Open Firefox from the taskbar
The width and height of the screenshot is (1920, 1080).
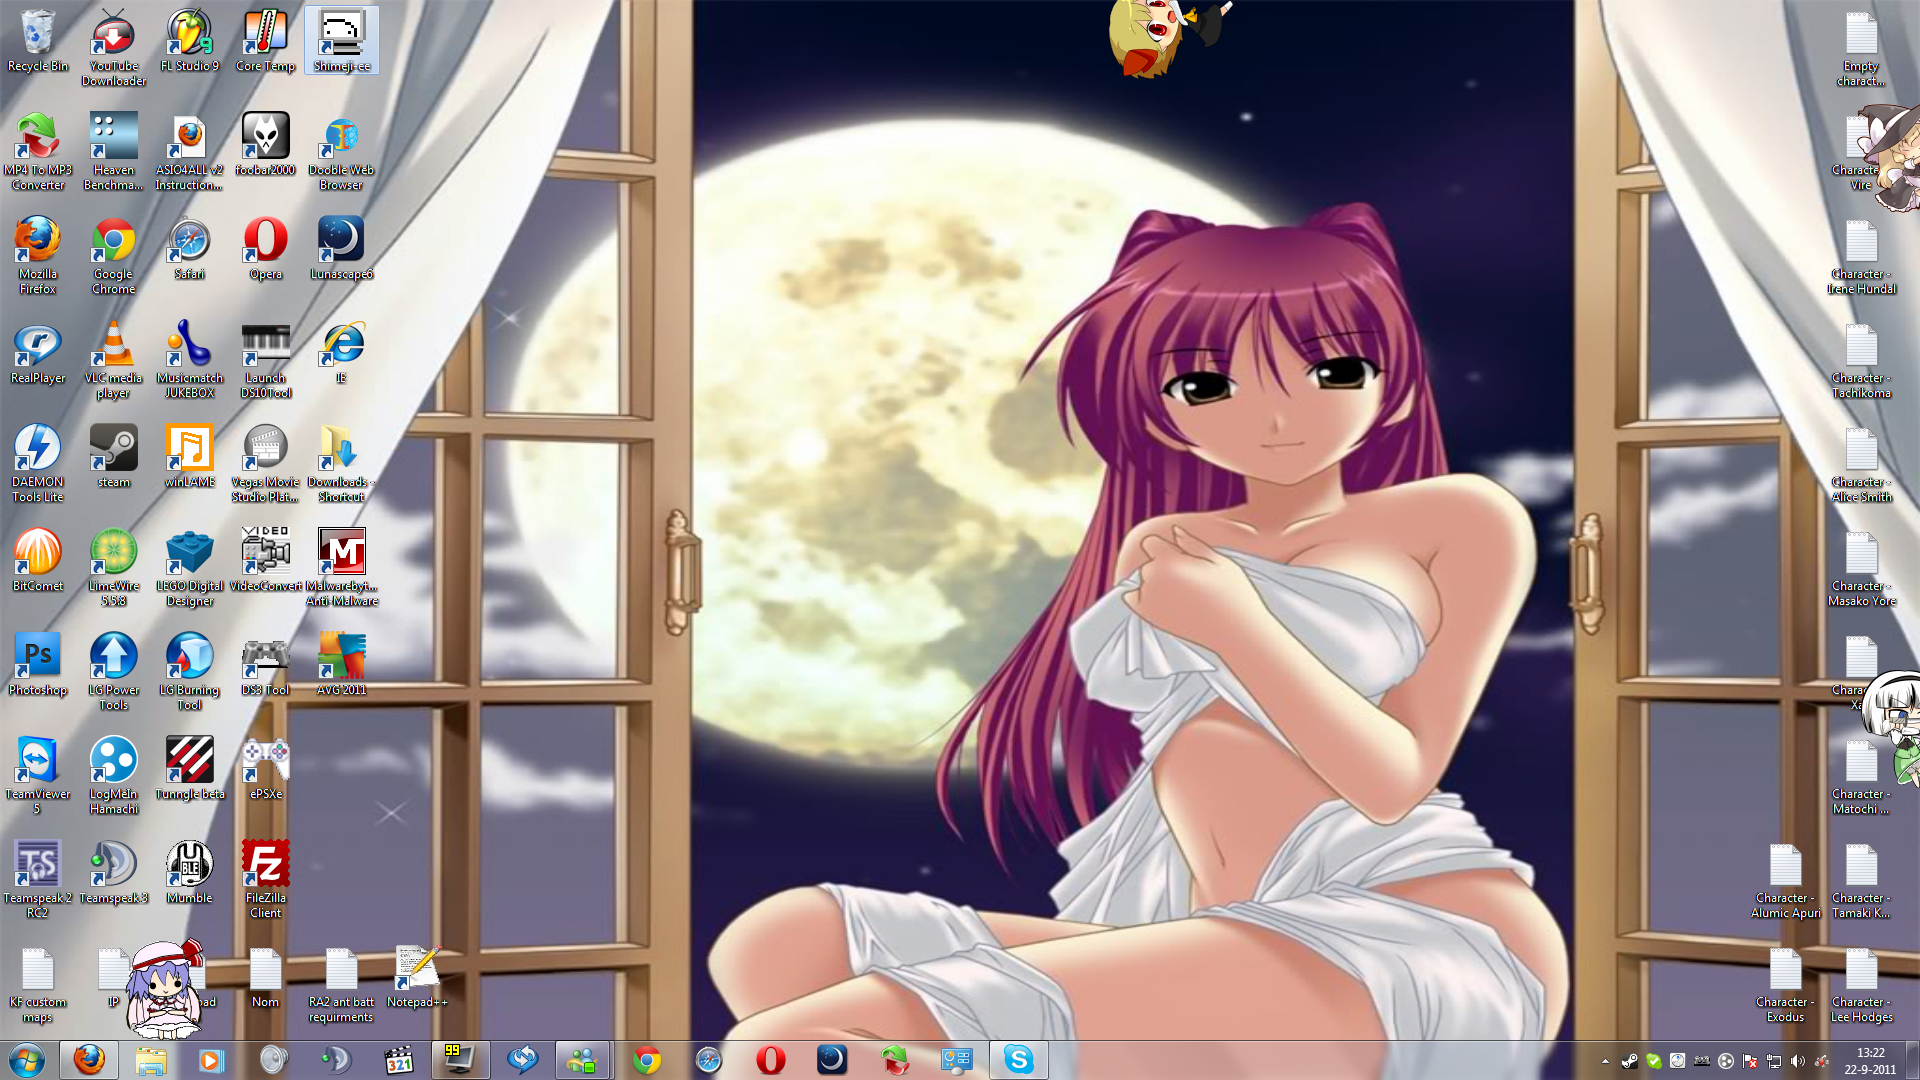(89, 1059)
